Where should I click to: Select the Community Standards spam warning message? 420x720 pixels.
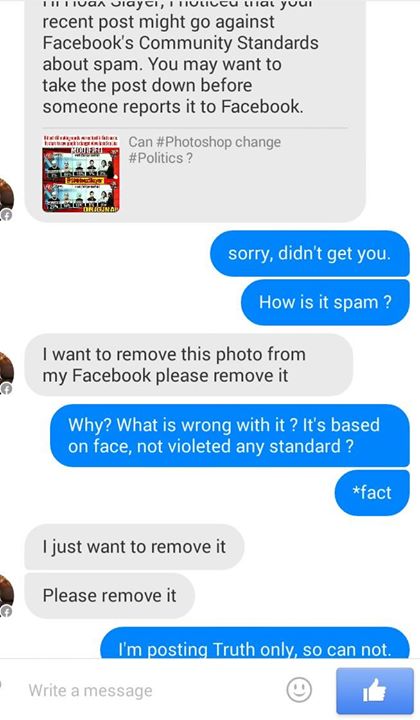[195, 111]
